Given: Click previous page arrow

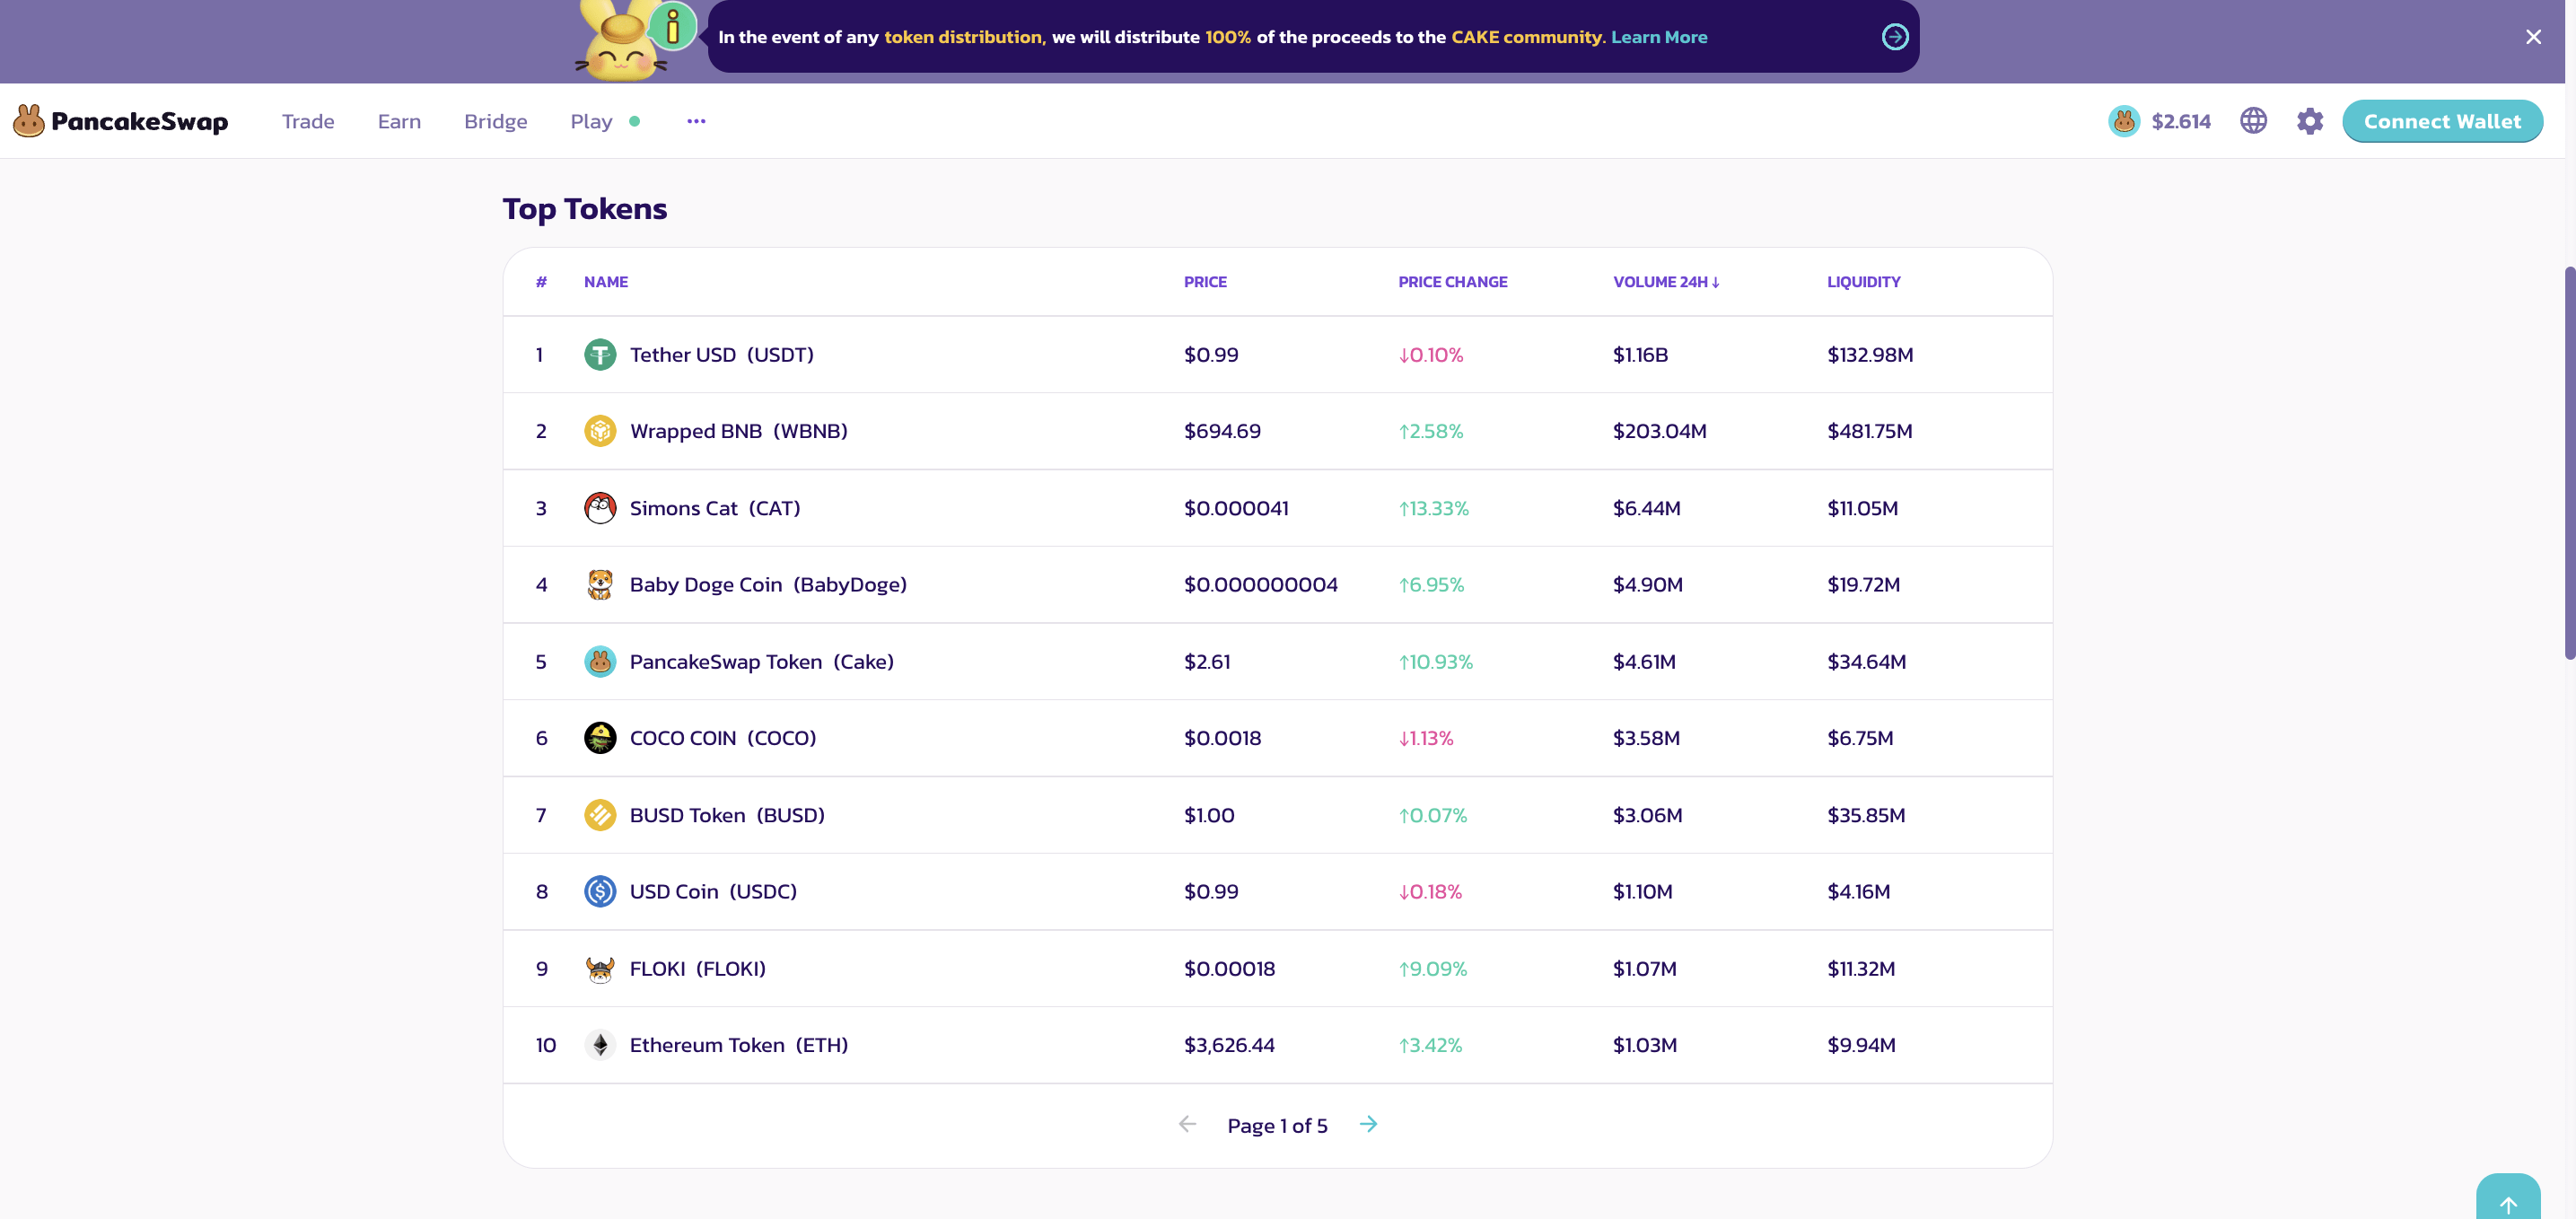Looking at the screenshot, I should click(1187, 1124).
